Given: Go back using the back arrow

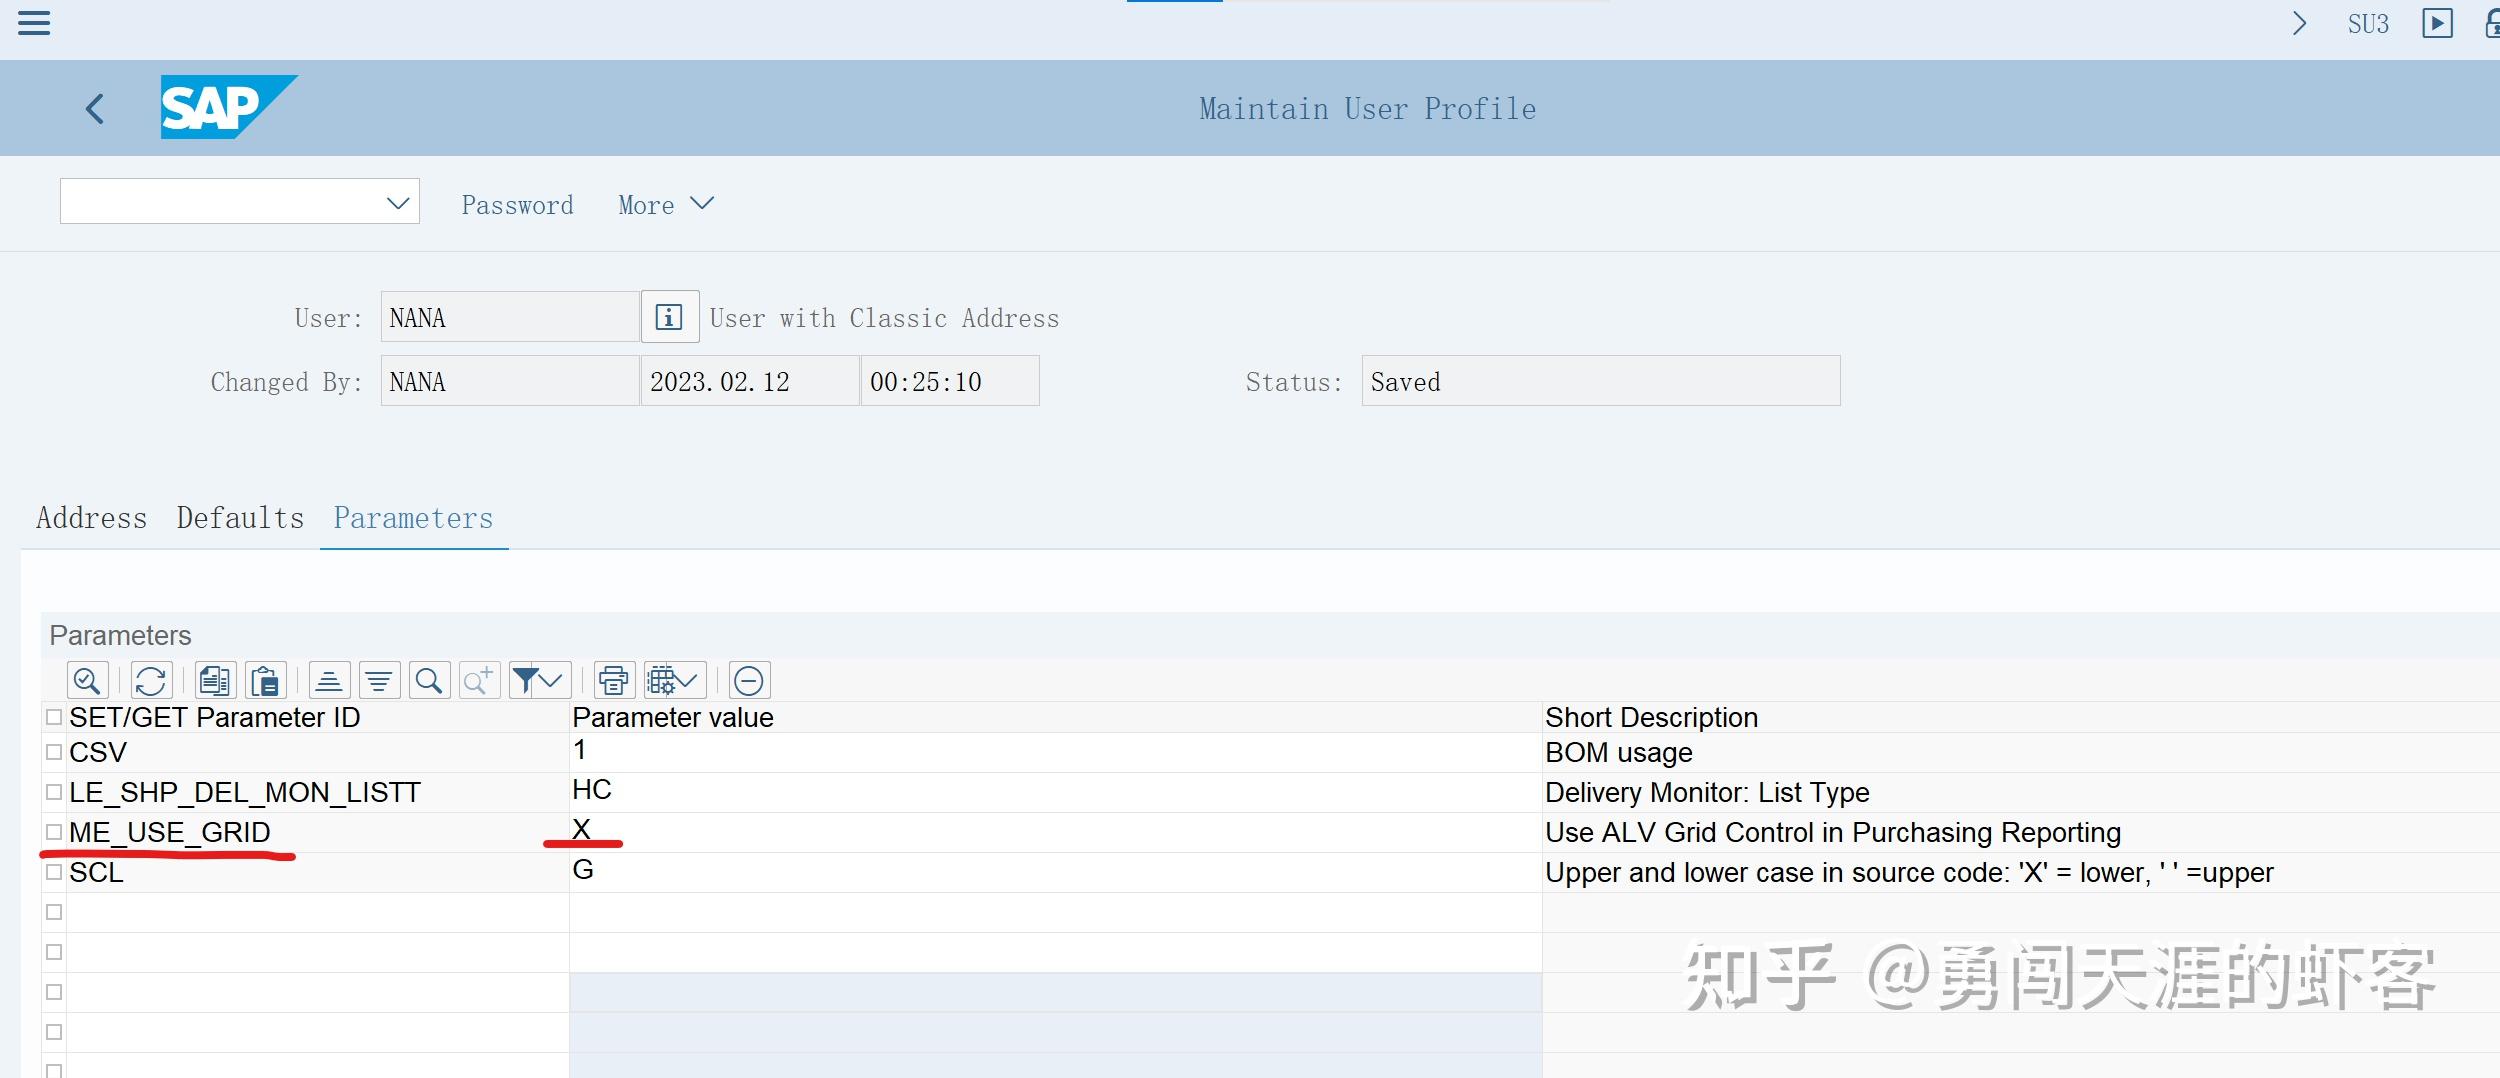Looking at the screenshot, I should pos(95,108).
